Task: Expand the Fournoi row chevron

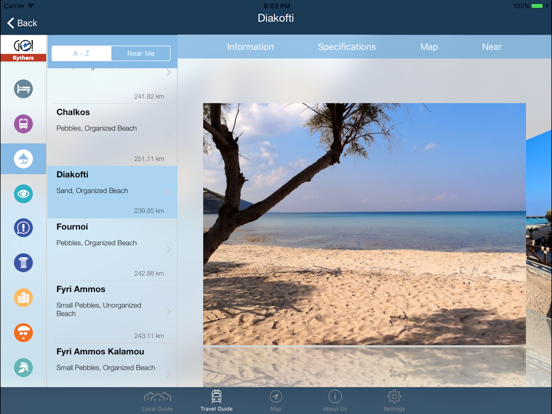Action: [169, 249]
